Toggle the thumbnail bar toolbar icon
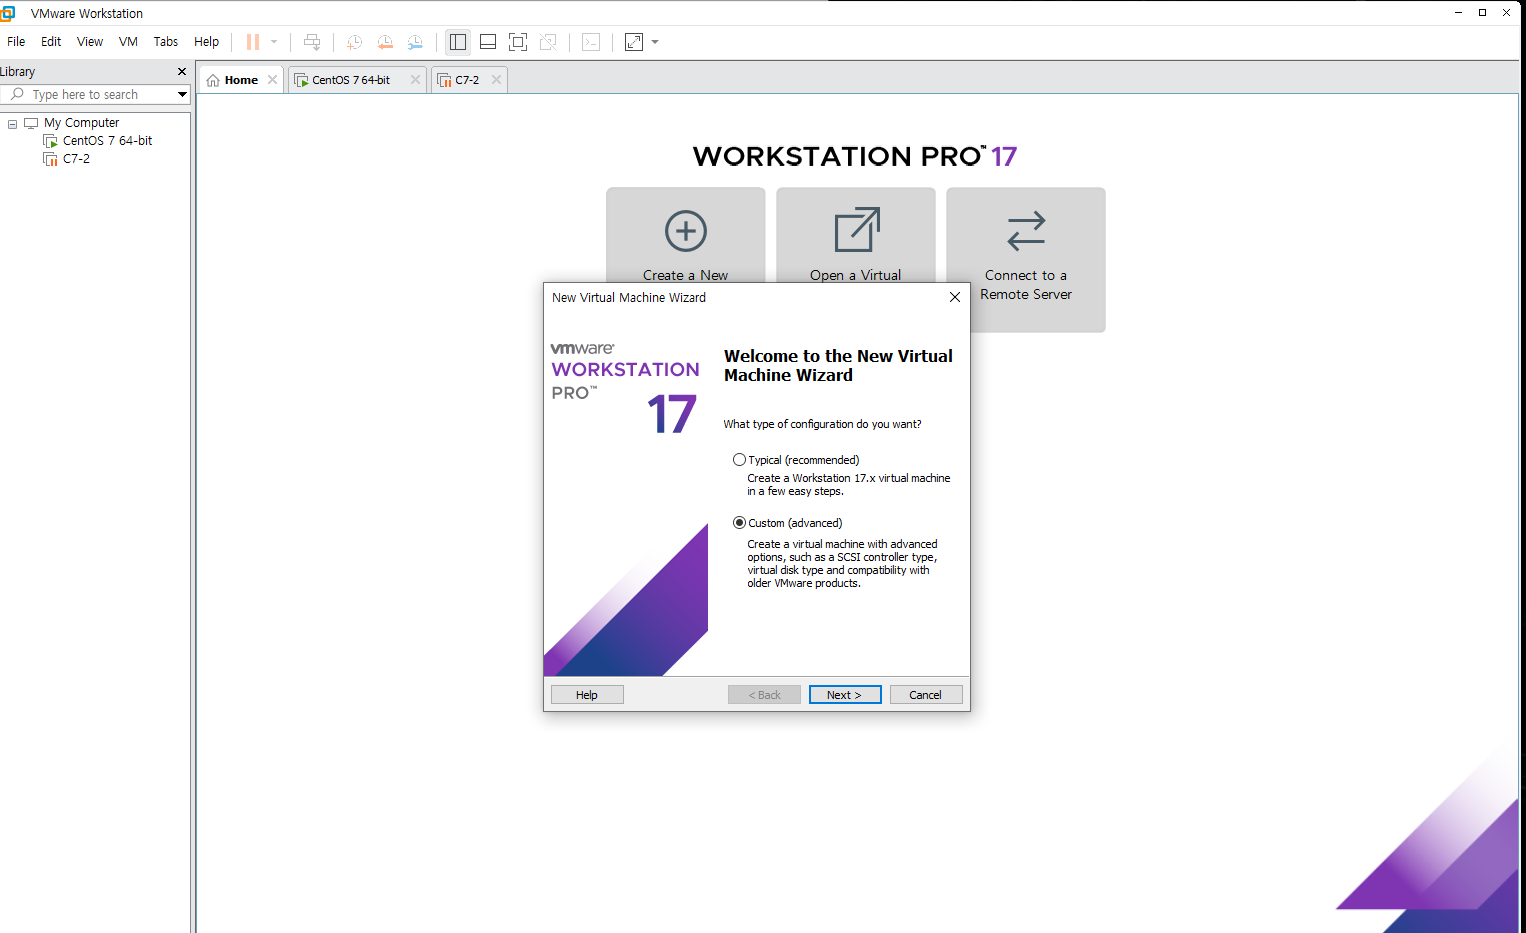The width and height of the screenshot is (1526, 933). [488, 42]
